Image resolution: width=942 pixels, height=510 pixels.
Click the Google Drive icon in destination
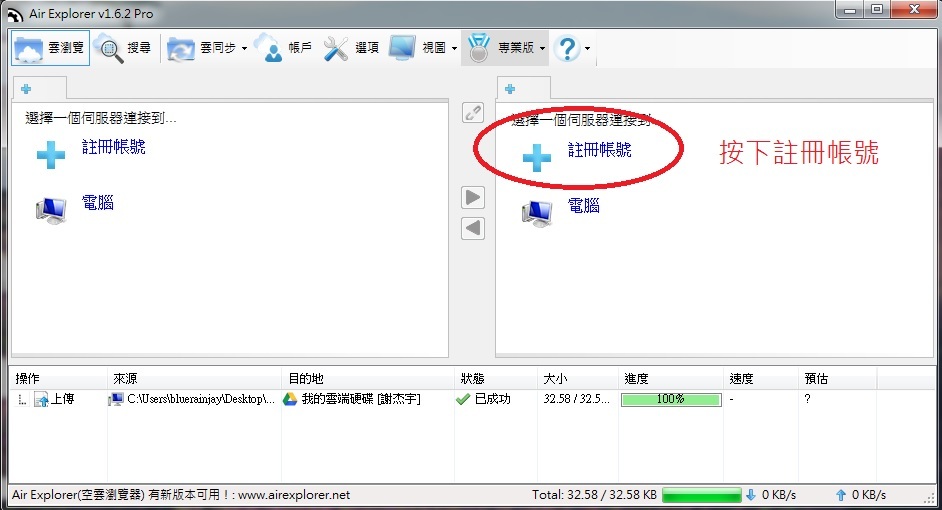[x=290, y=399]
